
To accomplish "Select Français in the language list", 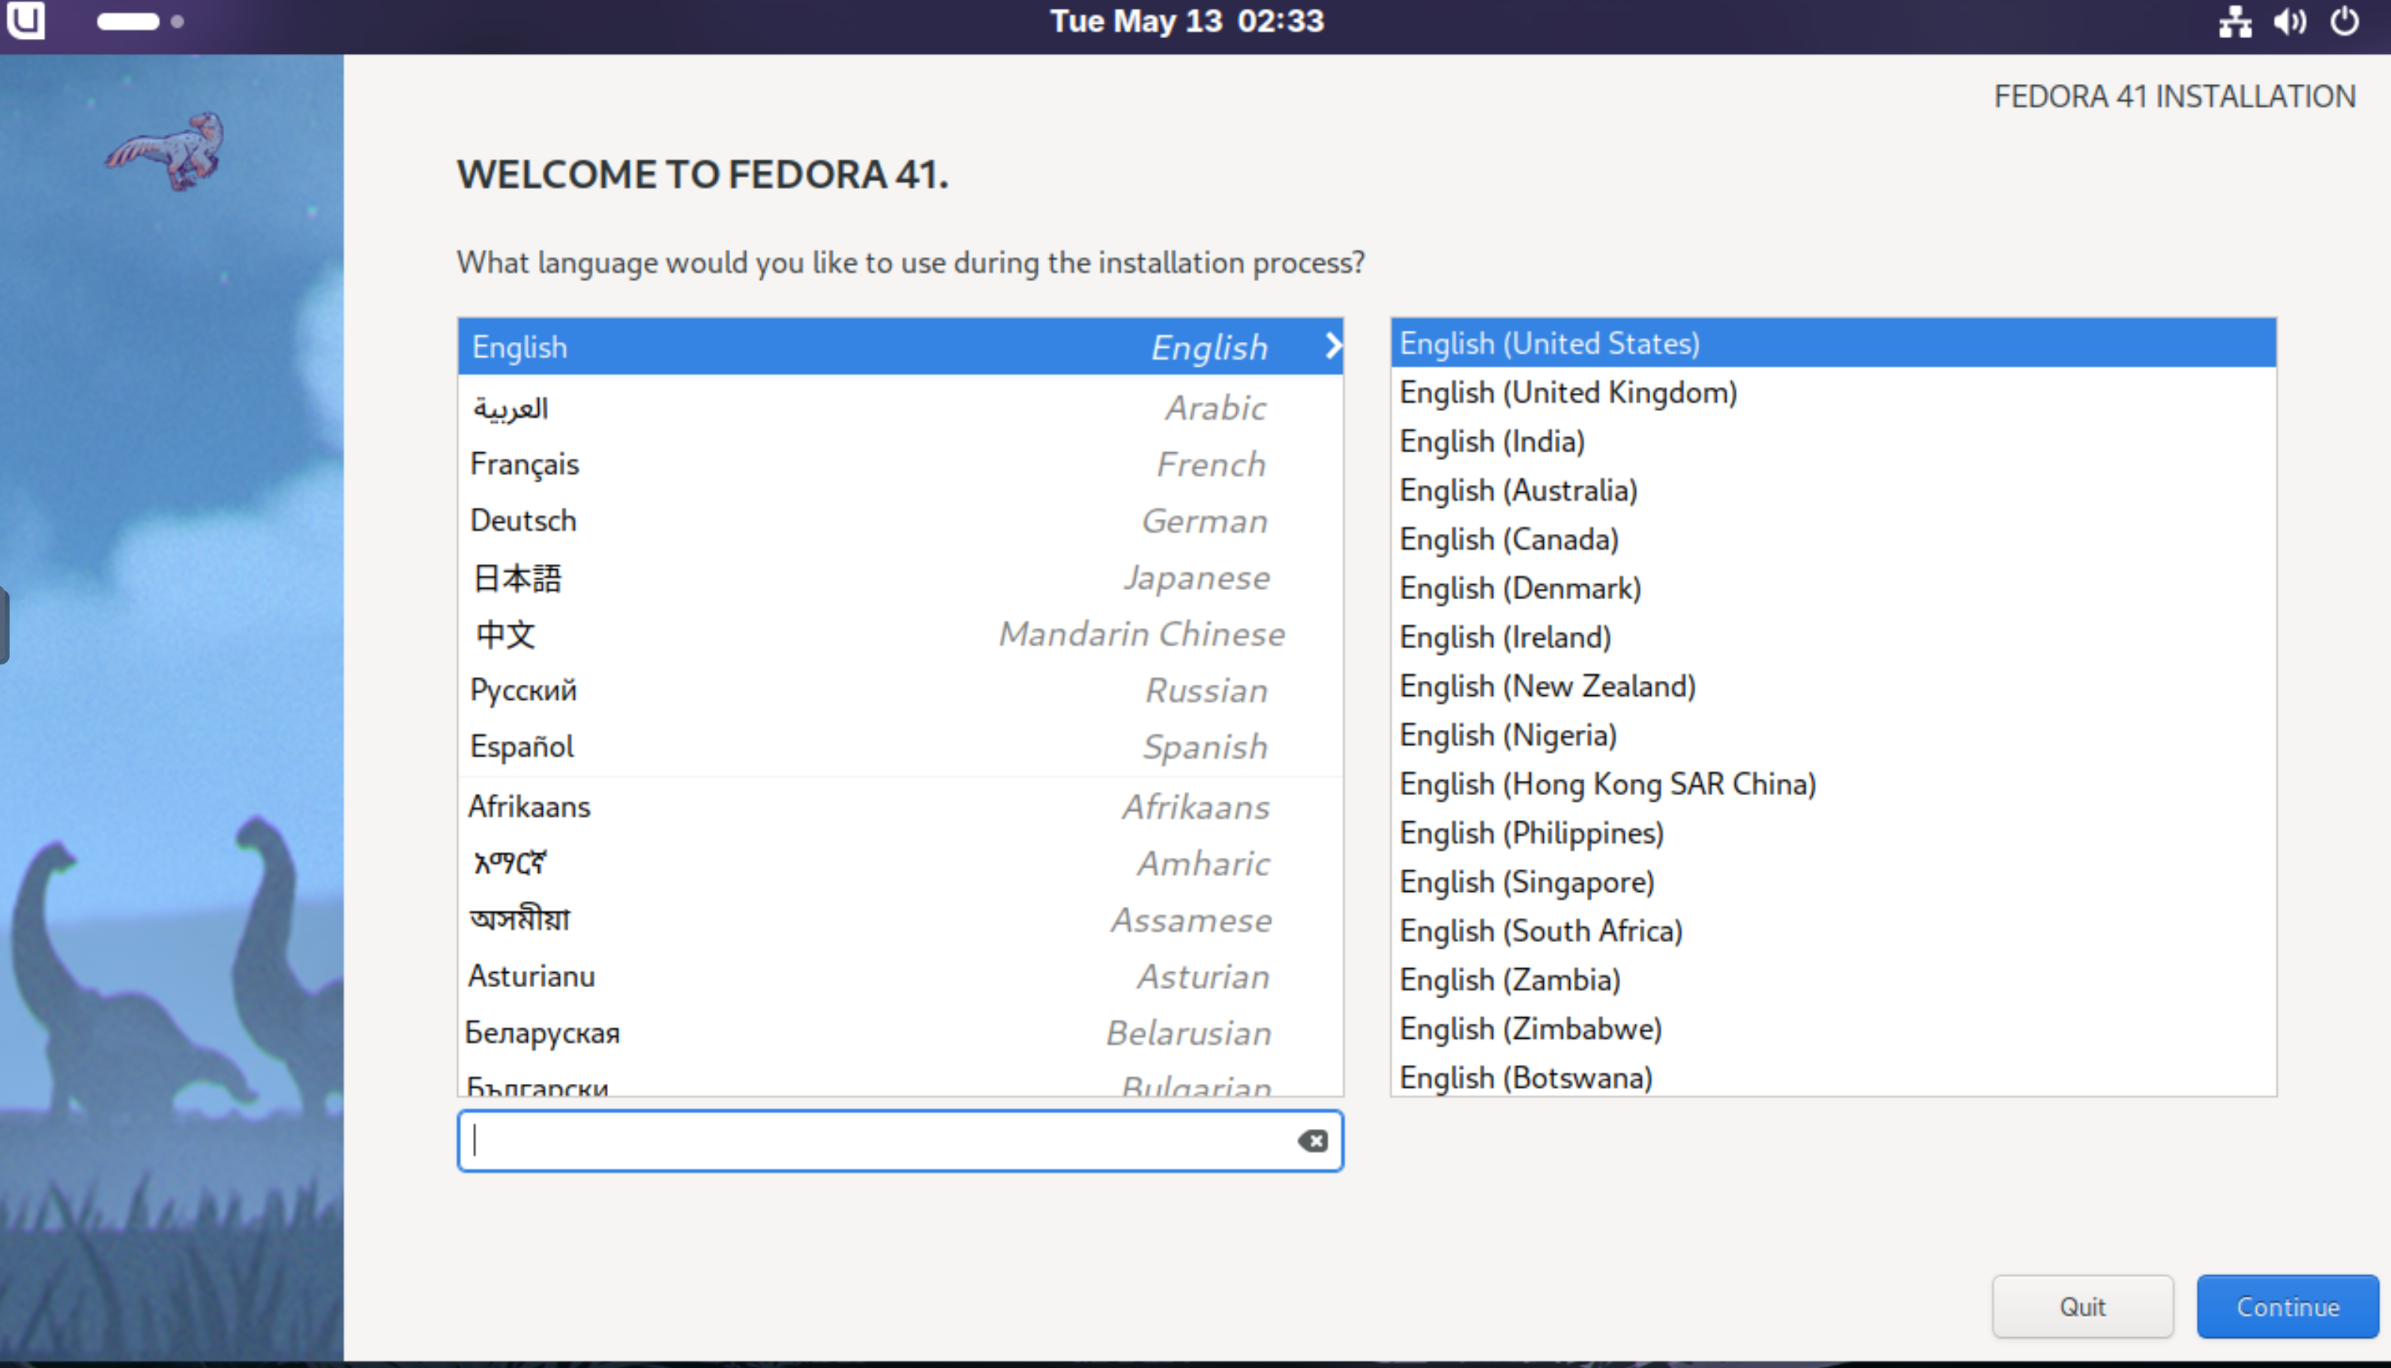I will 899,464.
